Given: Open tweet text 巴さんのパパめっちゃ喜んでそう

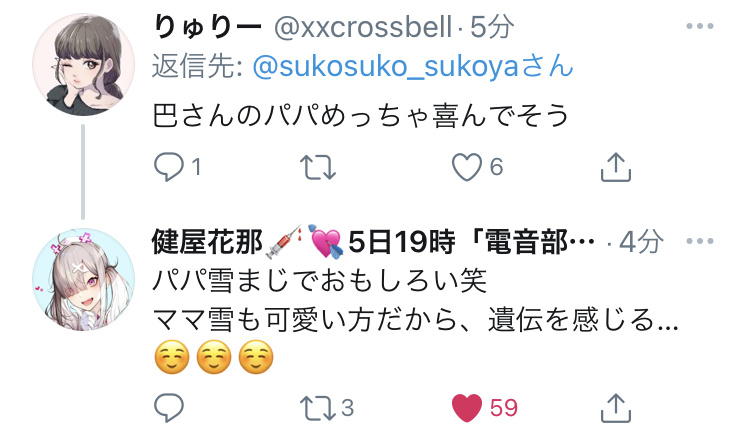Looking at the screenshot, I should pyautogui.click(x=361, y=115).
